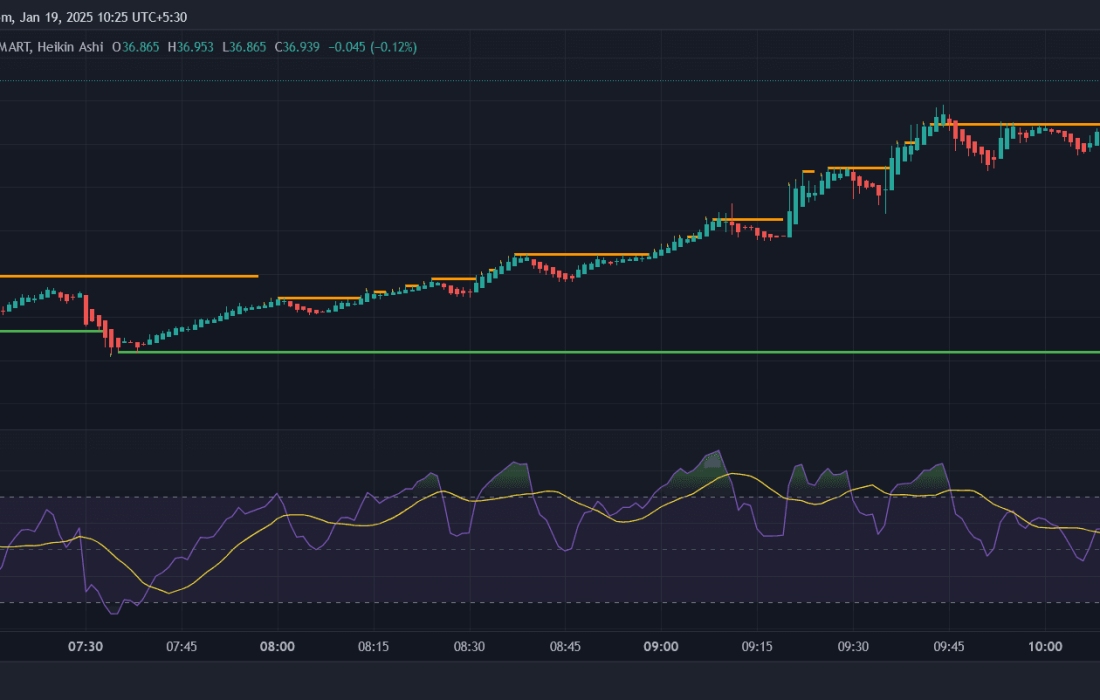Image resolution: width=1100 pixels, height=700 pixels.
Task: Click the 10:00 time axis label
Action: pyautogui.click(x=1045, y=647)
